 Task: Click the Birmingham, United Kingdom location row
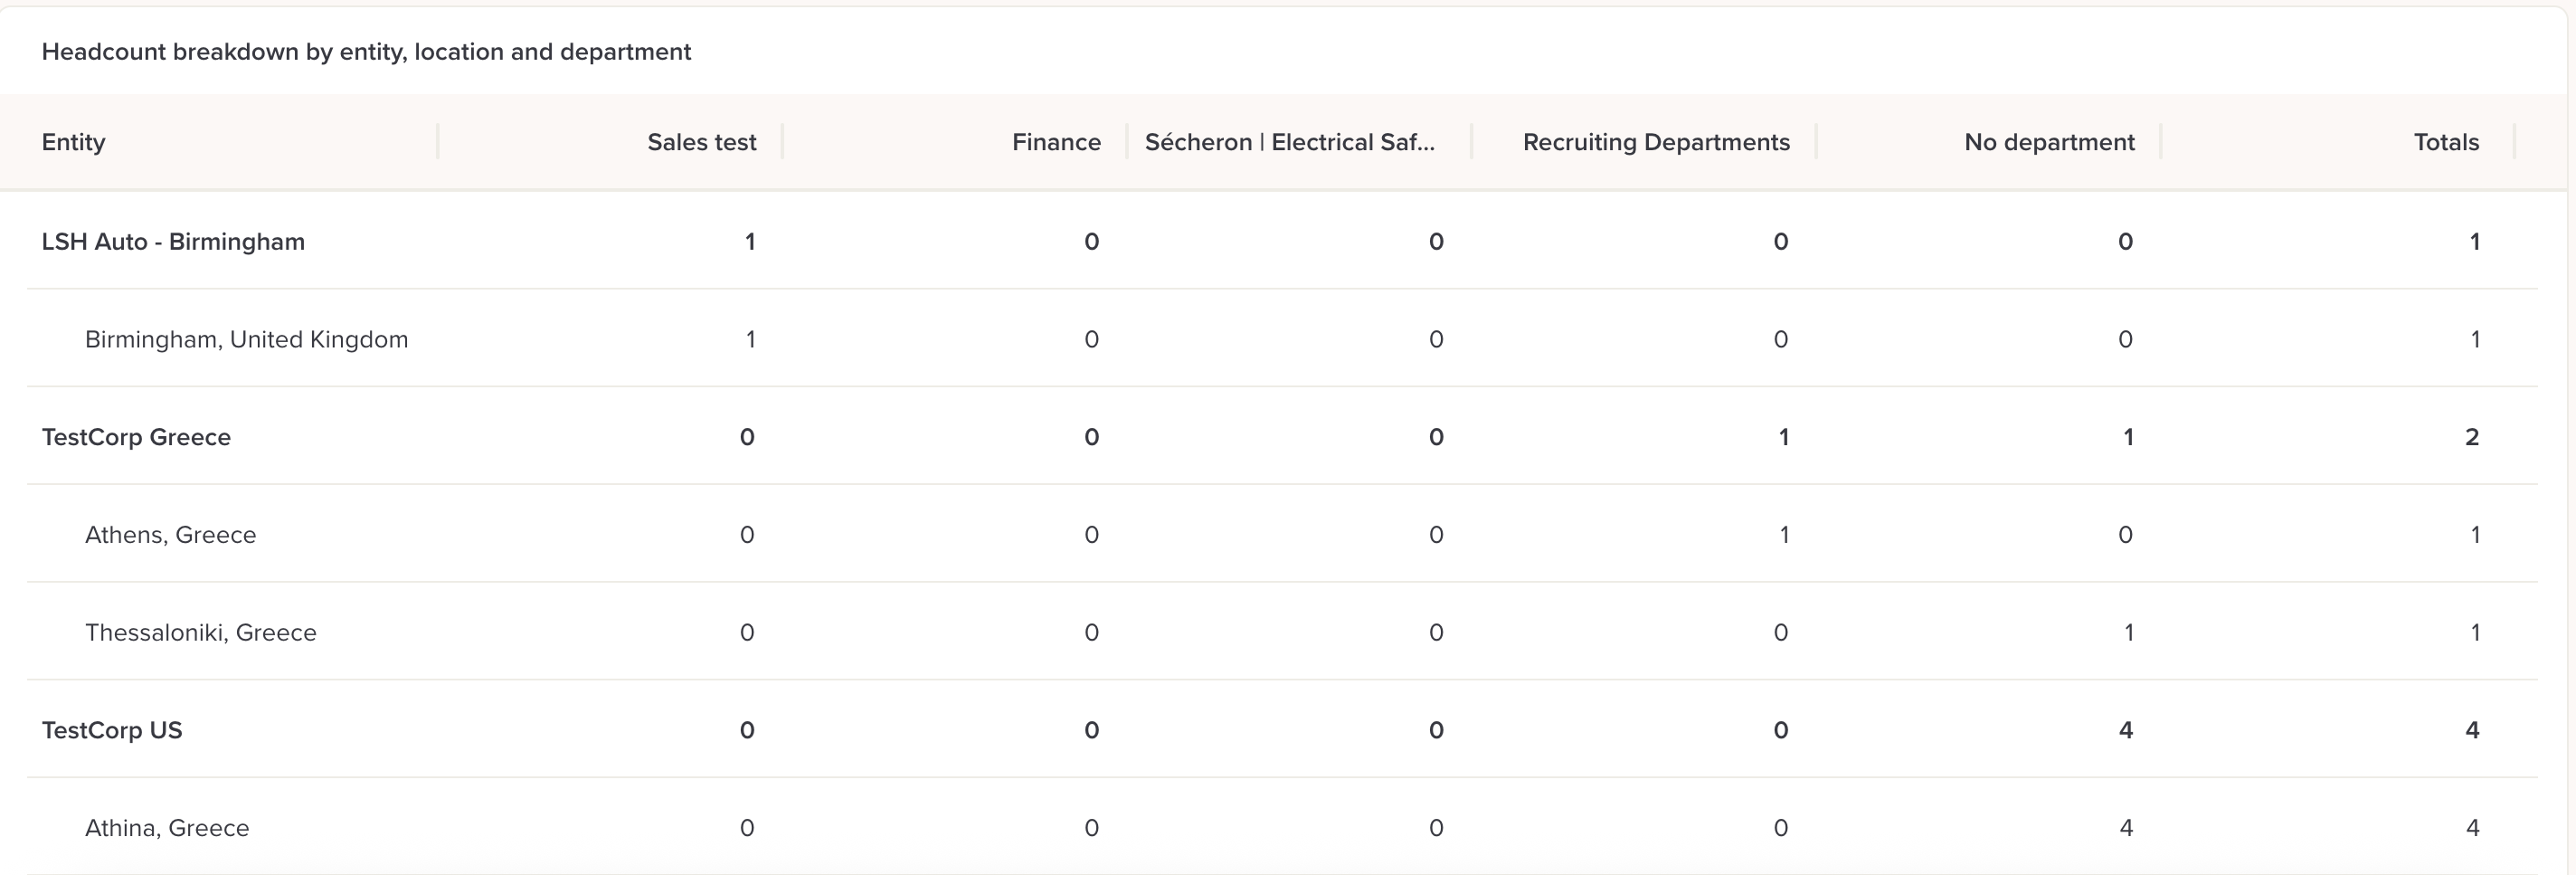click(x=1282, y=339)
